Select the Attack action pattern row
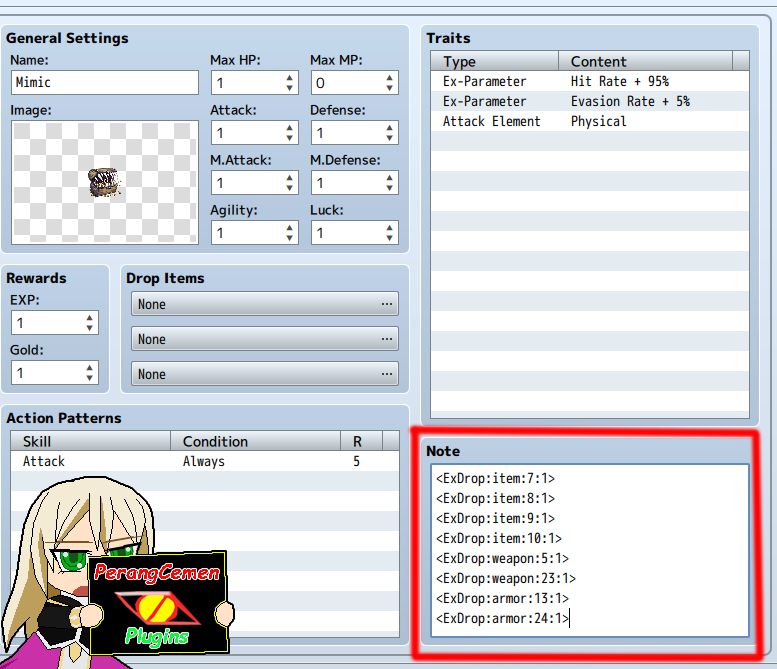Image resolution: width=777 pixels, height=669 pixels. point(205,461)
